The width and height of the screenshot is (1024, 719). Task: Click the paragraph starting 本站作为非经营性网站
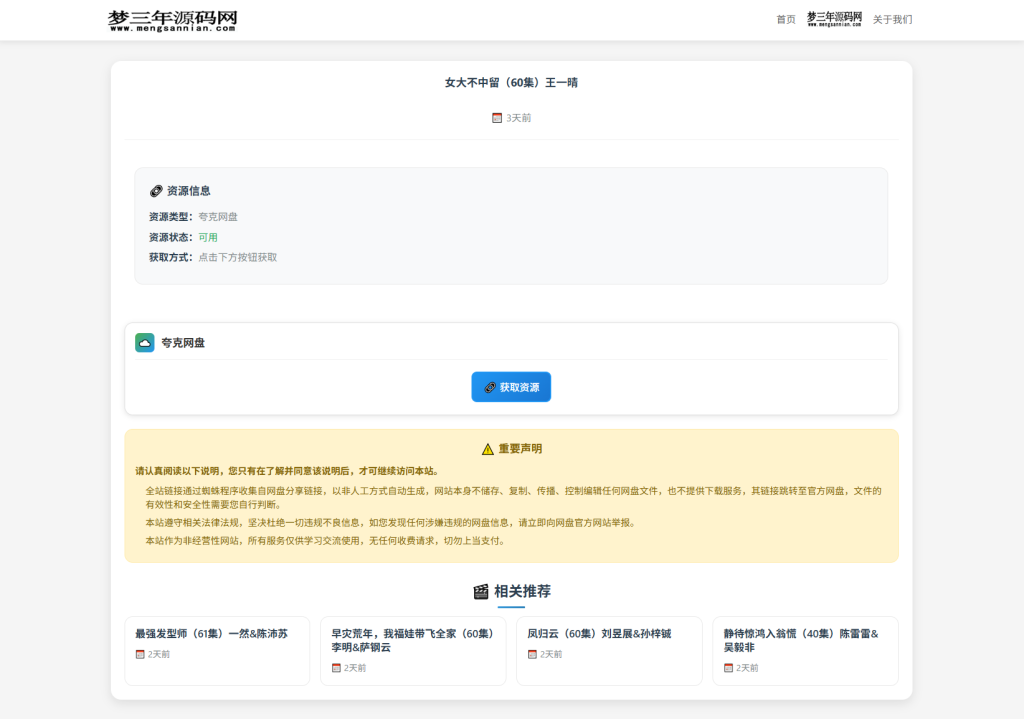[x=327, y=541]
